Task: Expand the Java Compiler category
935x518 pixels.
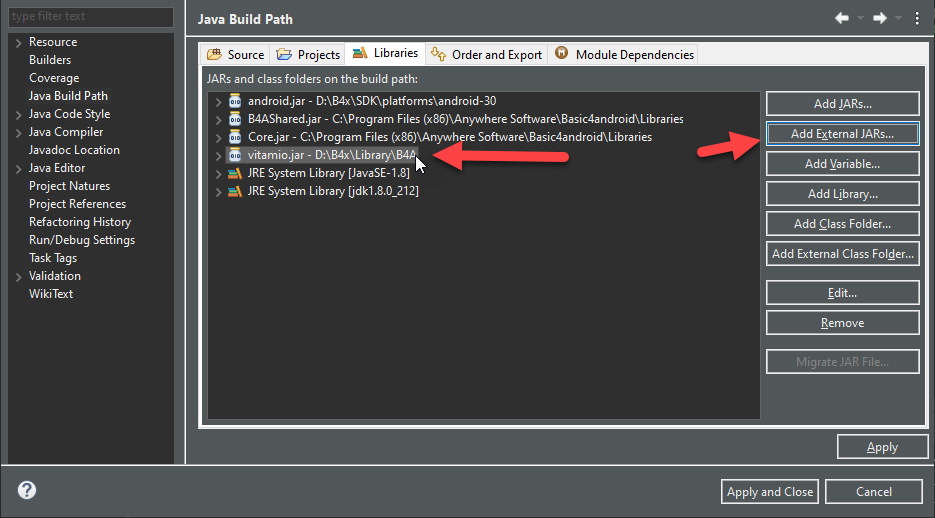Action: (18, 133)
